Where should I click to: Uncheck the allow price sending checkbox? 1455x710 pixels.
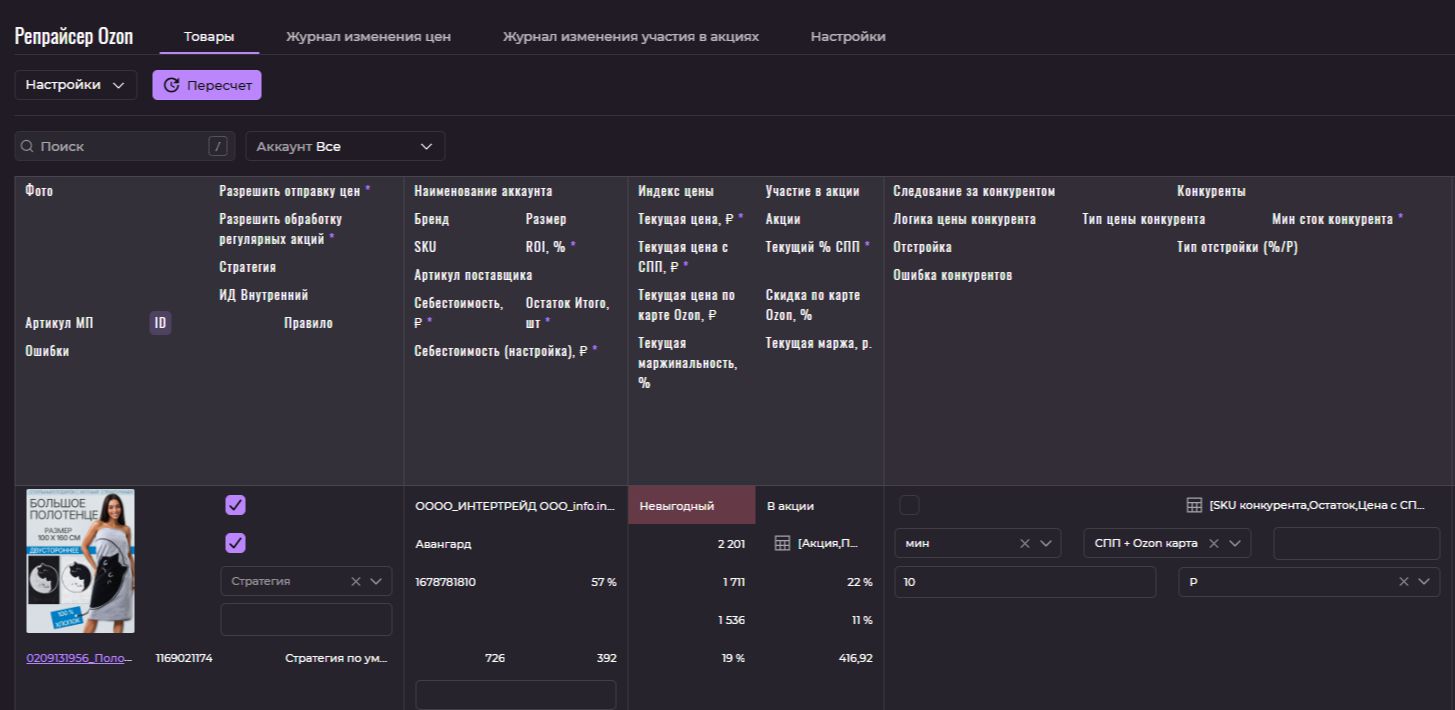pos(235,505)
